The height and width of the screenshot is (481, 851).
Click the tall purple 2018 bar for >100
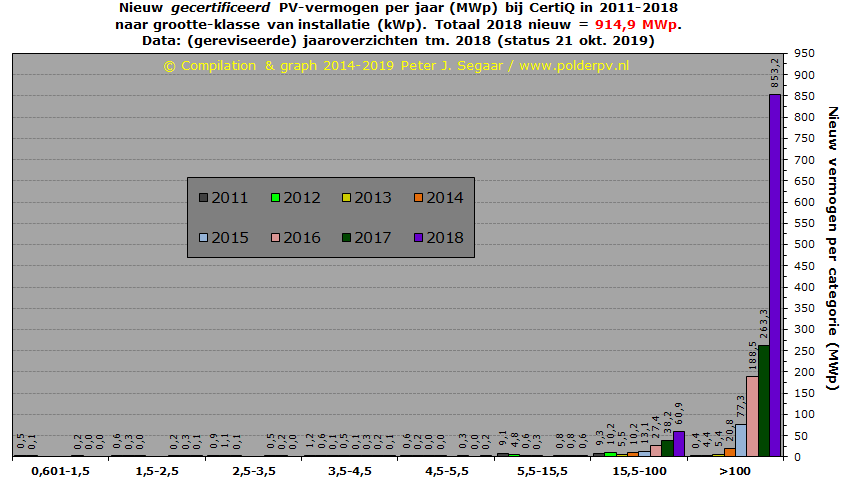[x=775, y=275]
